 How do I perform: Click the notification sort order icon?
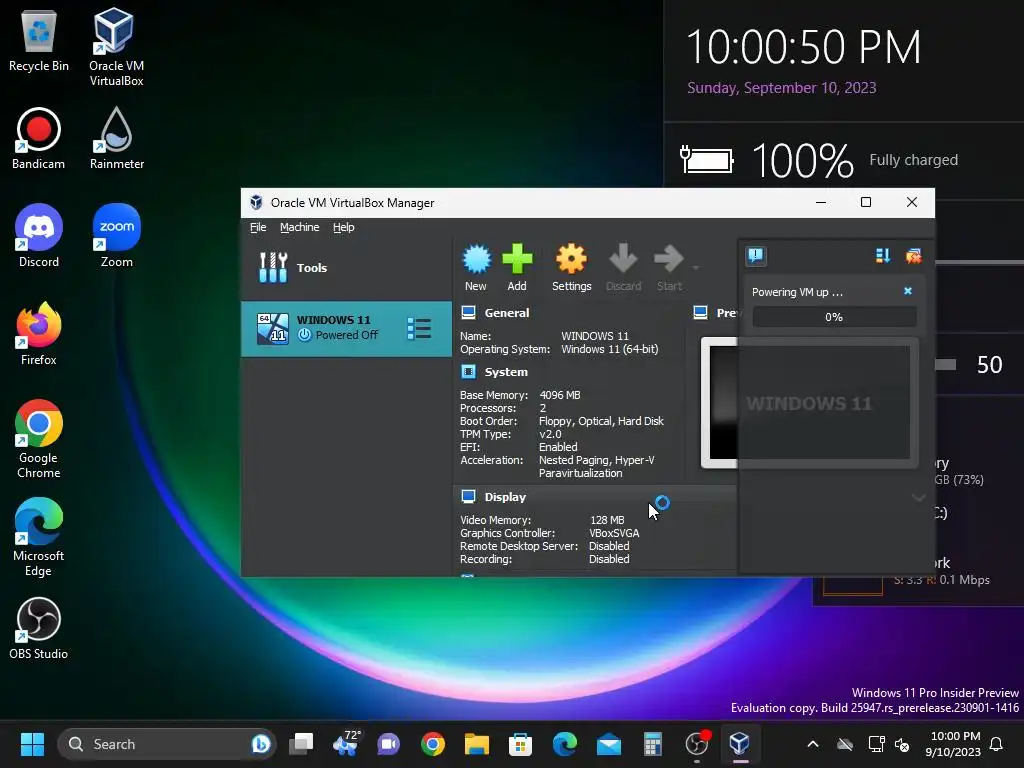pos(883,255)
